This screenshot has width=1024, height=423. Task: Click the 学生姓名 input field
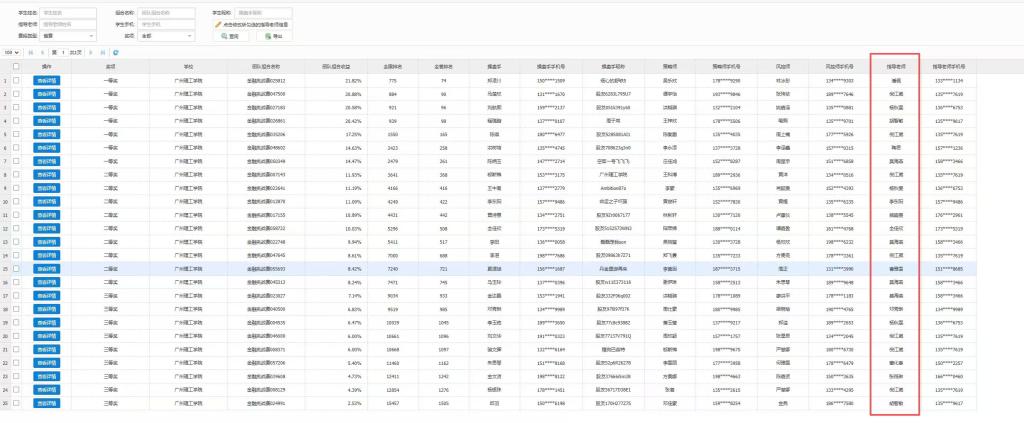(x=70, y=13)
